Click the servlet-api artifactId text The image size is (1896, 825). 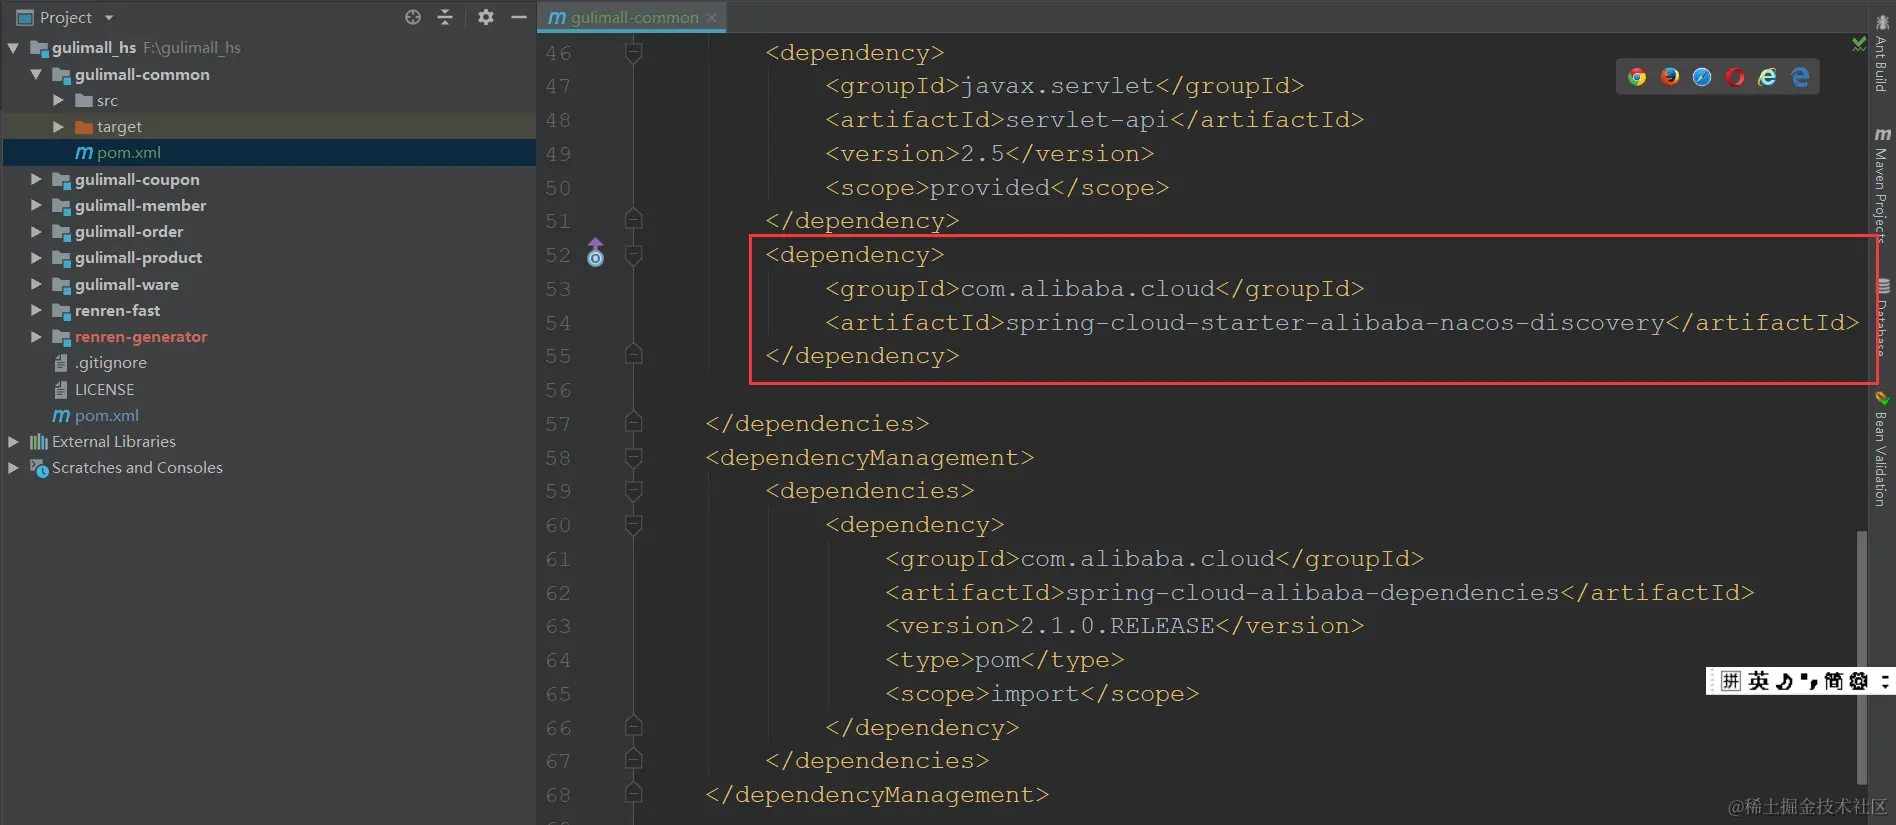click(1087, 120)
